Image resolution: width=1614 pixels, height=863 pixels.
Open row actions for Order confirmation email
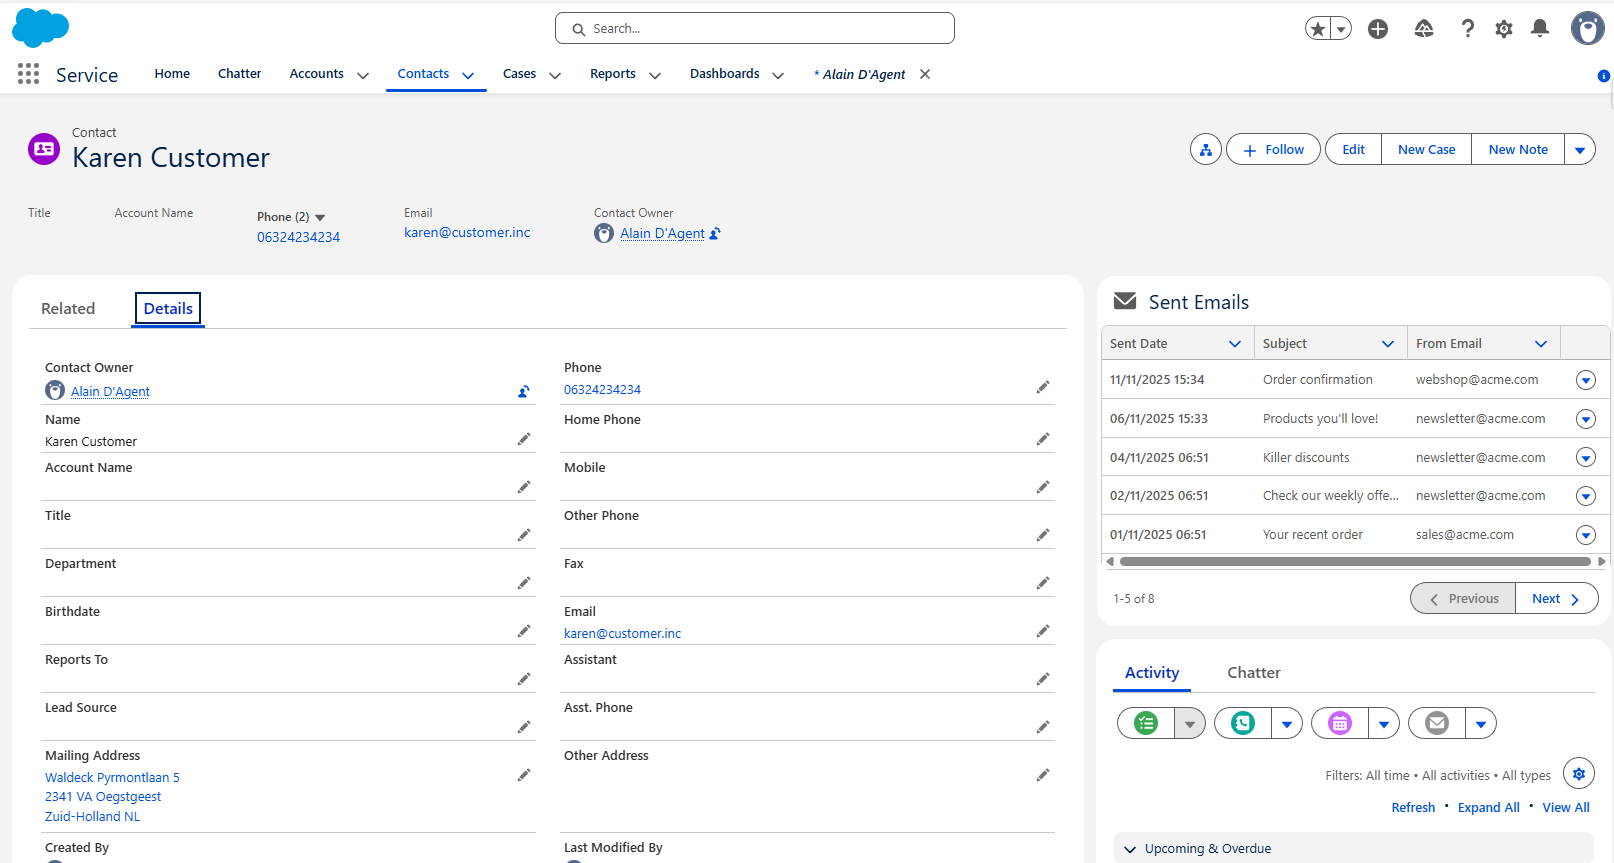(1586, 380)
